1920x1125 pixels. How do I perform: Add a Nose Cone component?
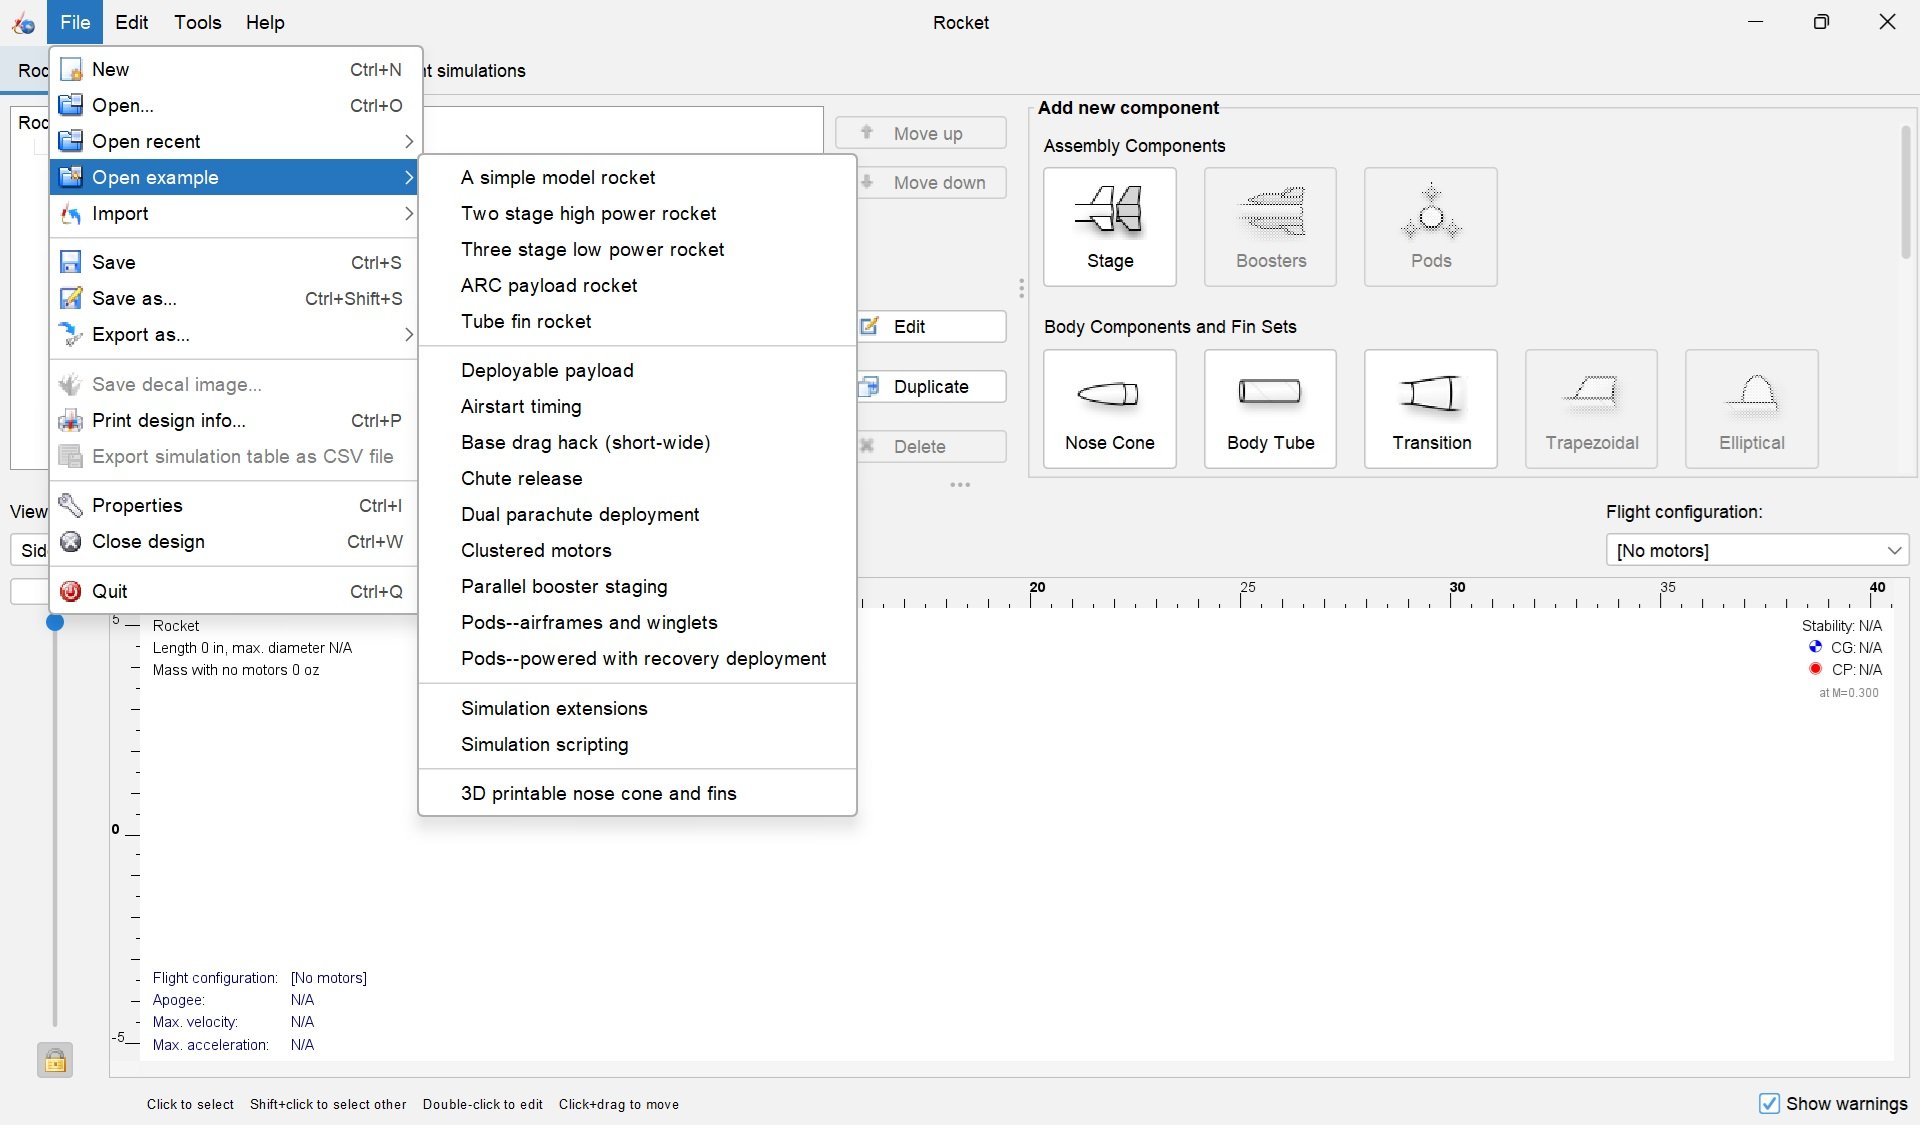tap(1110, 409)
